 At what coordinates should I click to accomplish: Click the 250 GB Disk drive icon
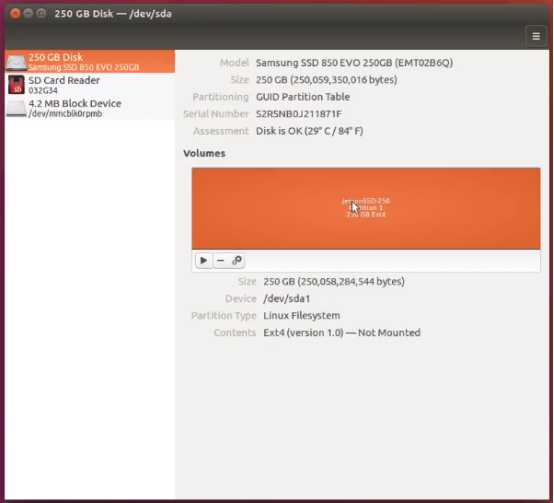(x=16, y=62)
